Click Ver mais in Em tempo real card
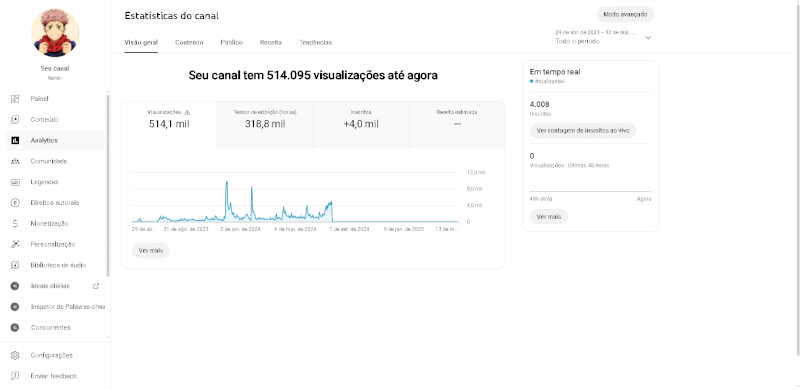Image resolution: width=800 pixels, height=390 pixels. 548,217
